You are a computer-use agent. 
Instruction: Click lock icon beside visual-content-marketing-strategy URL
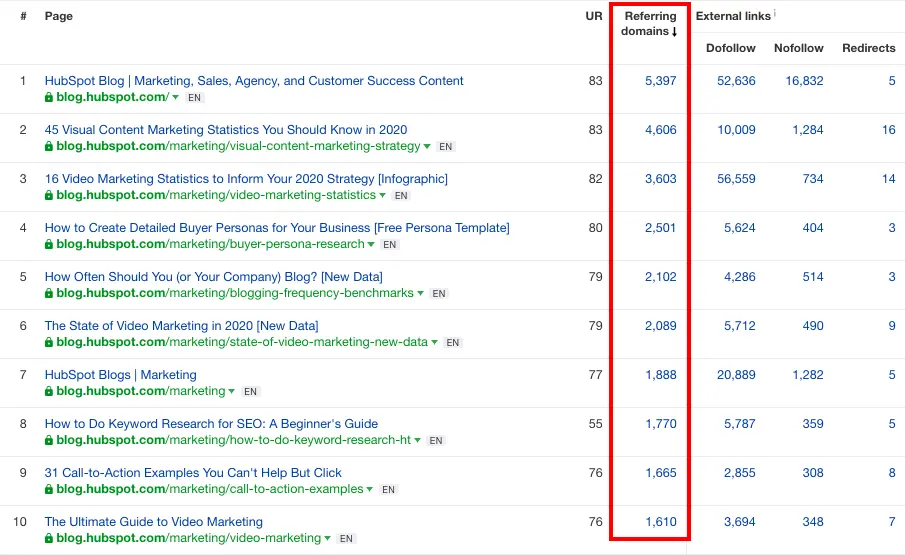pos(49,147)
